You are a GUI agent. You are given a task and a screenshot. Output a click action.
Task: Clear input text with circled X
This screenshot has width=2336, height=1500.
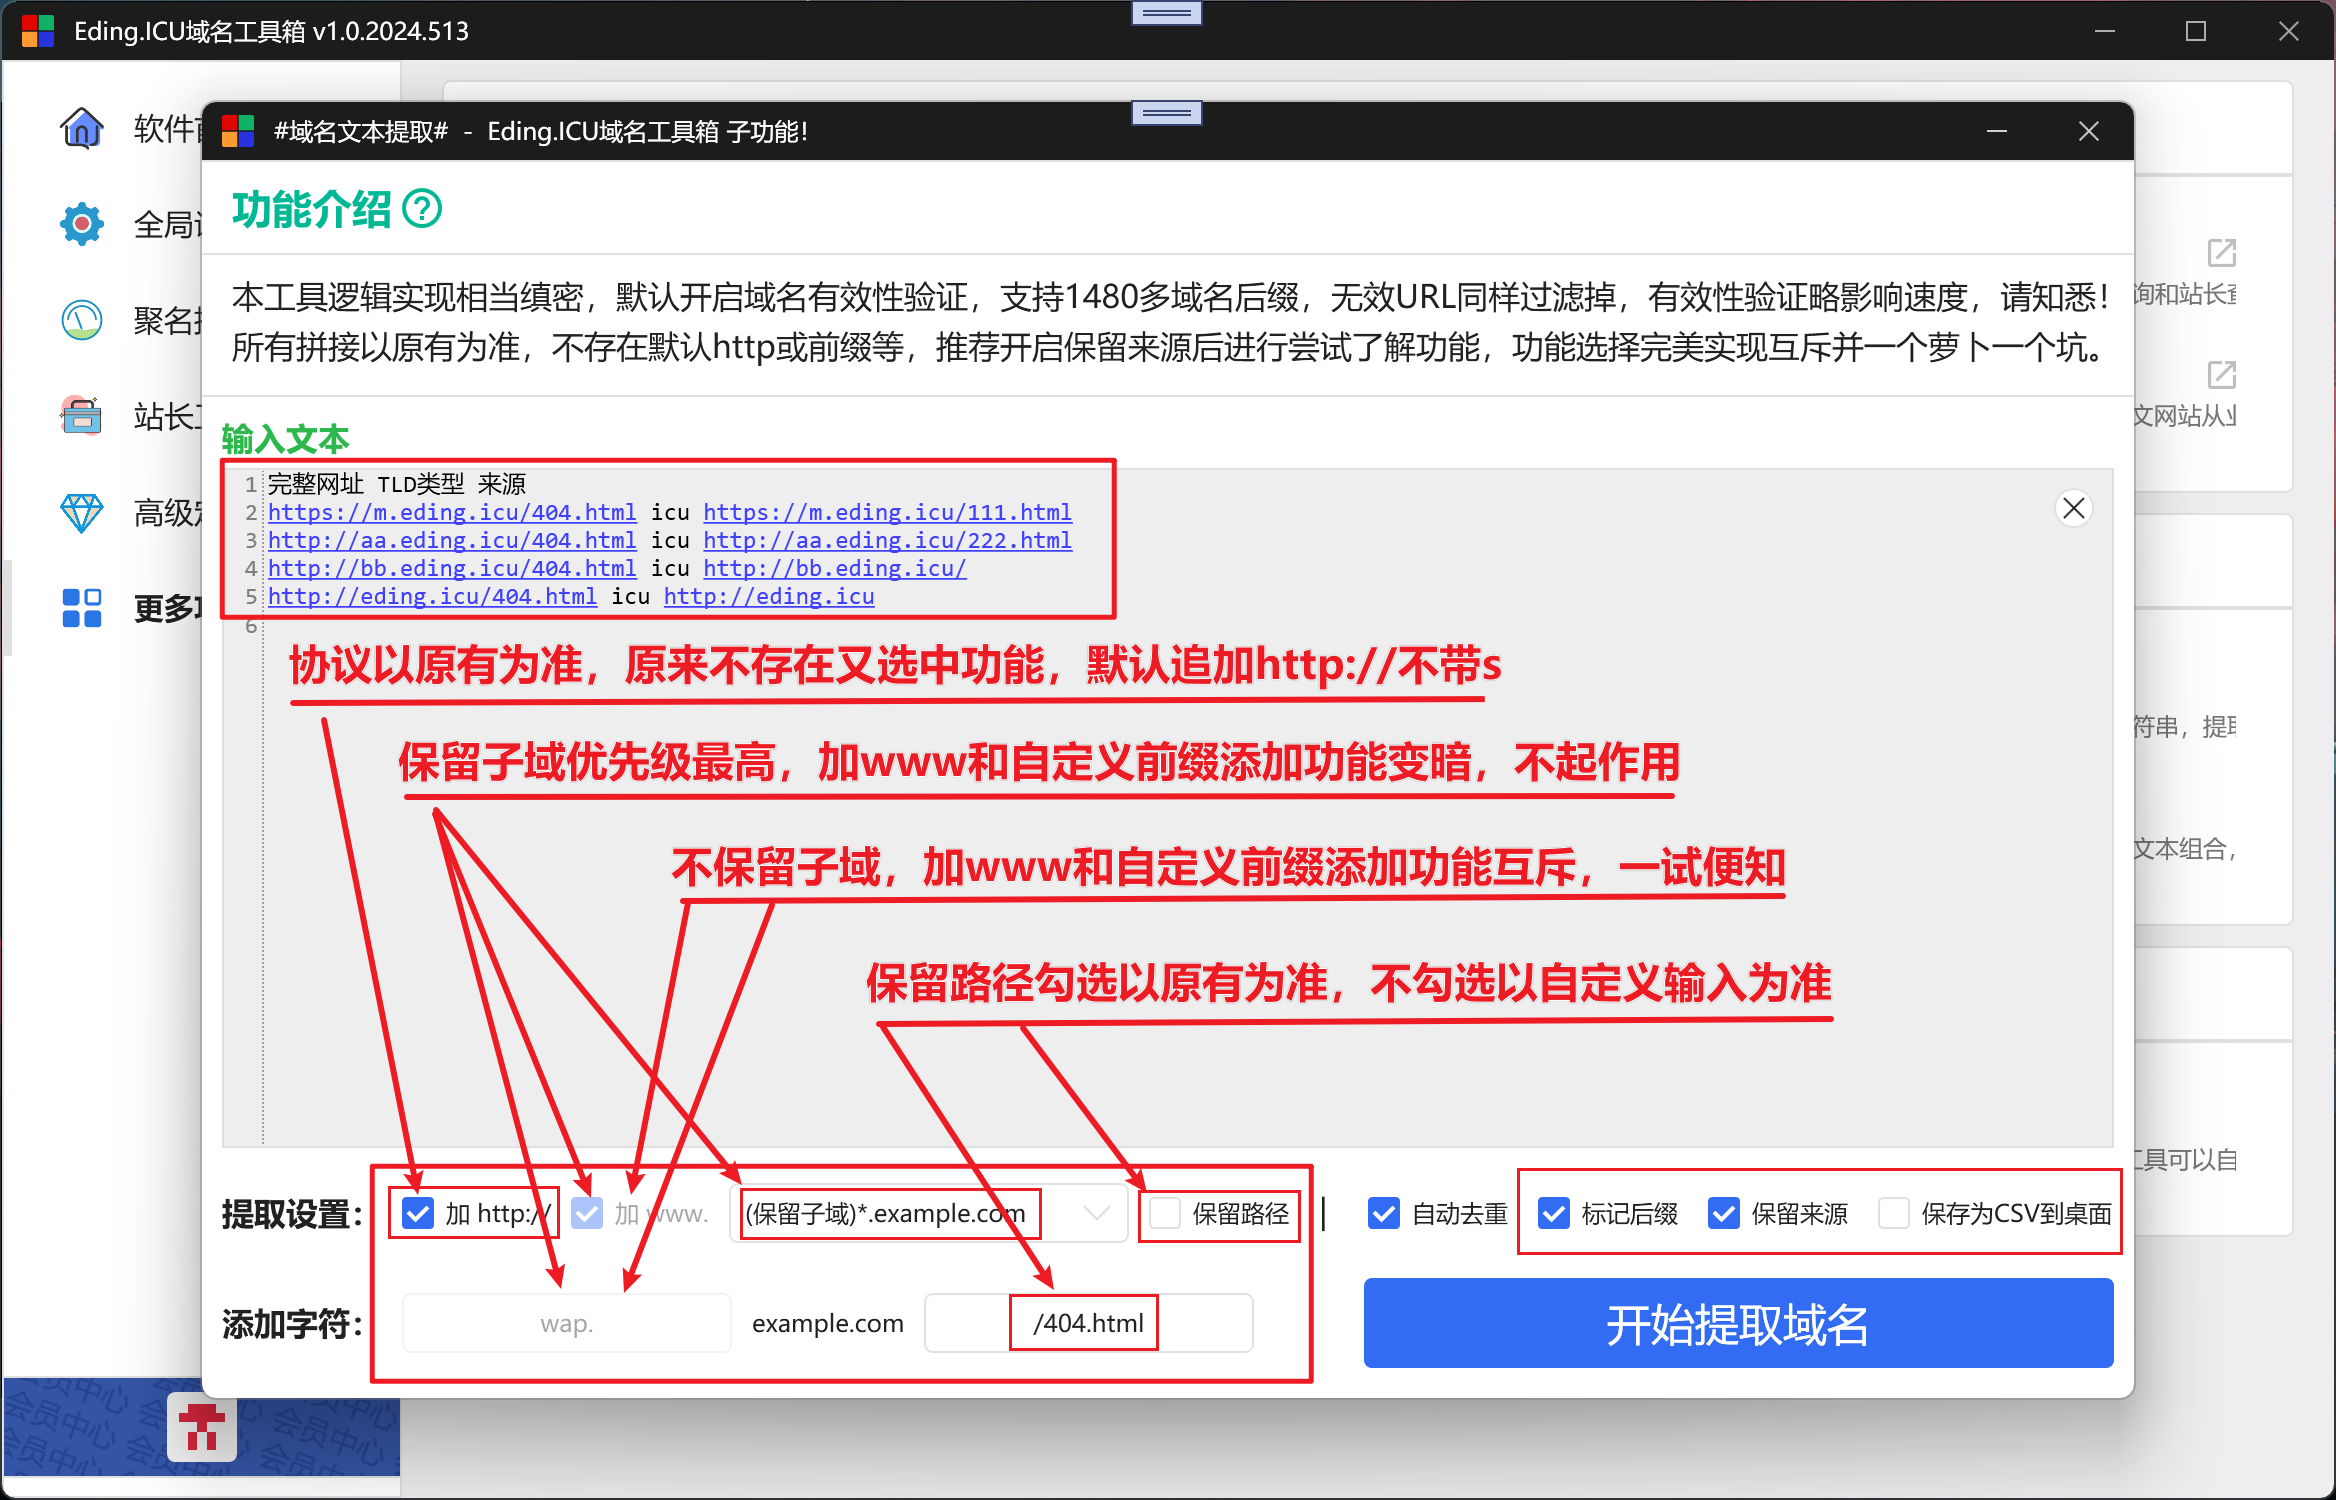tap(2074, 509)
